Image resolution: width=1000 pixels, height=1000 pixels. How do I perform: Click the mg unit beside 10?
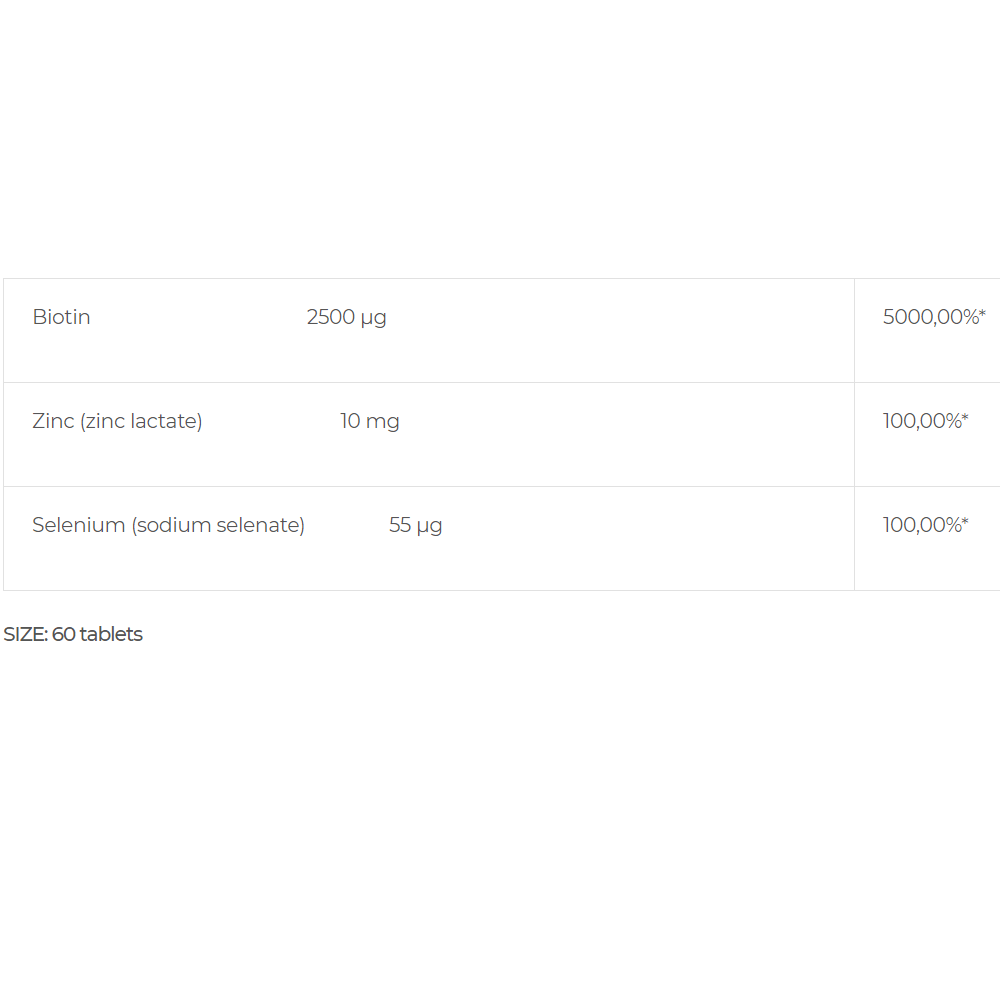point(383,423)
